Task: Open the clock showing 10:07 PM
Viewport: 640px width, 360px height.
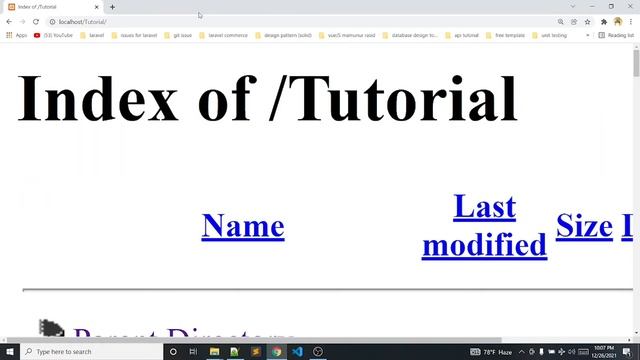Action: (x=604, y=352)
